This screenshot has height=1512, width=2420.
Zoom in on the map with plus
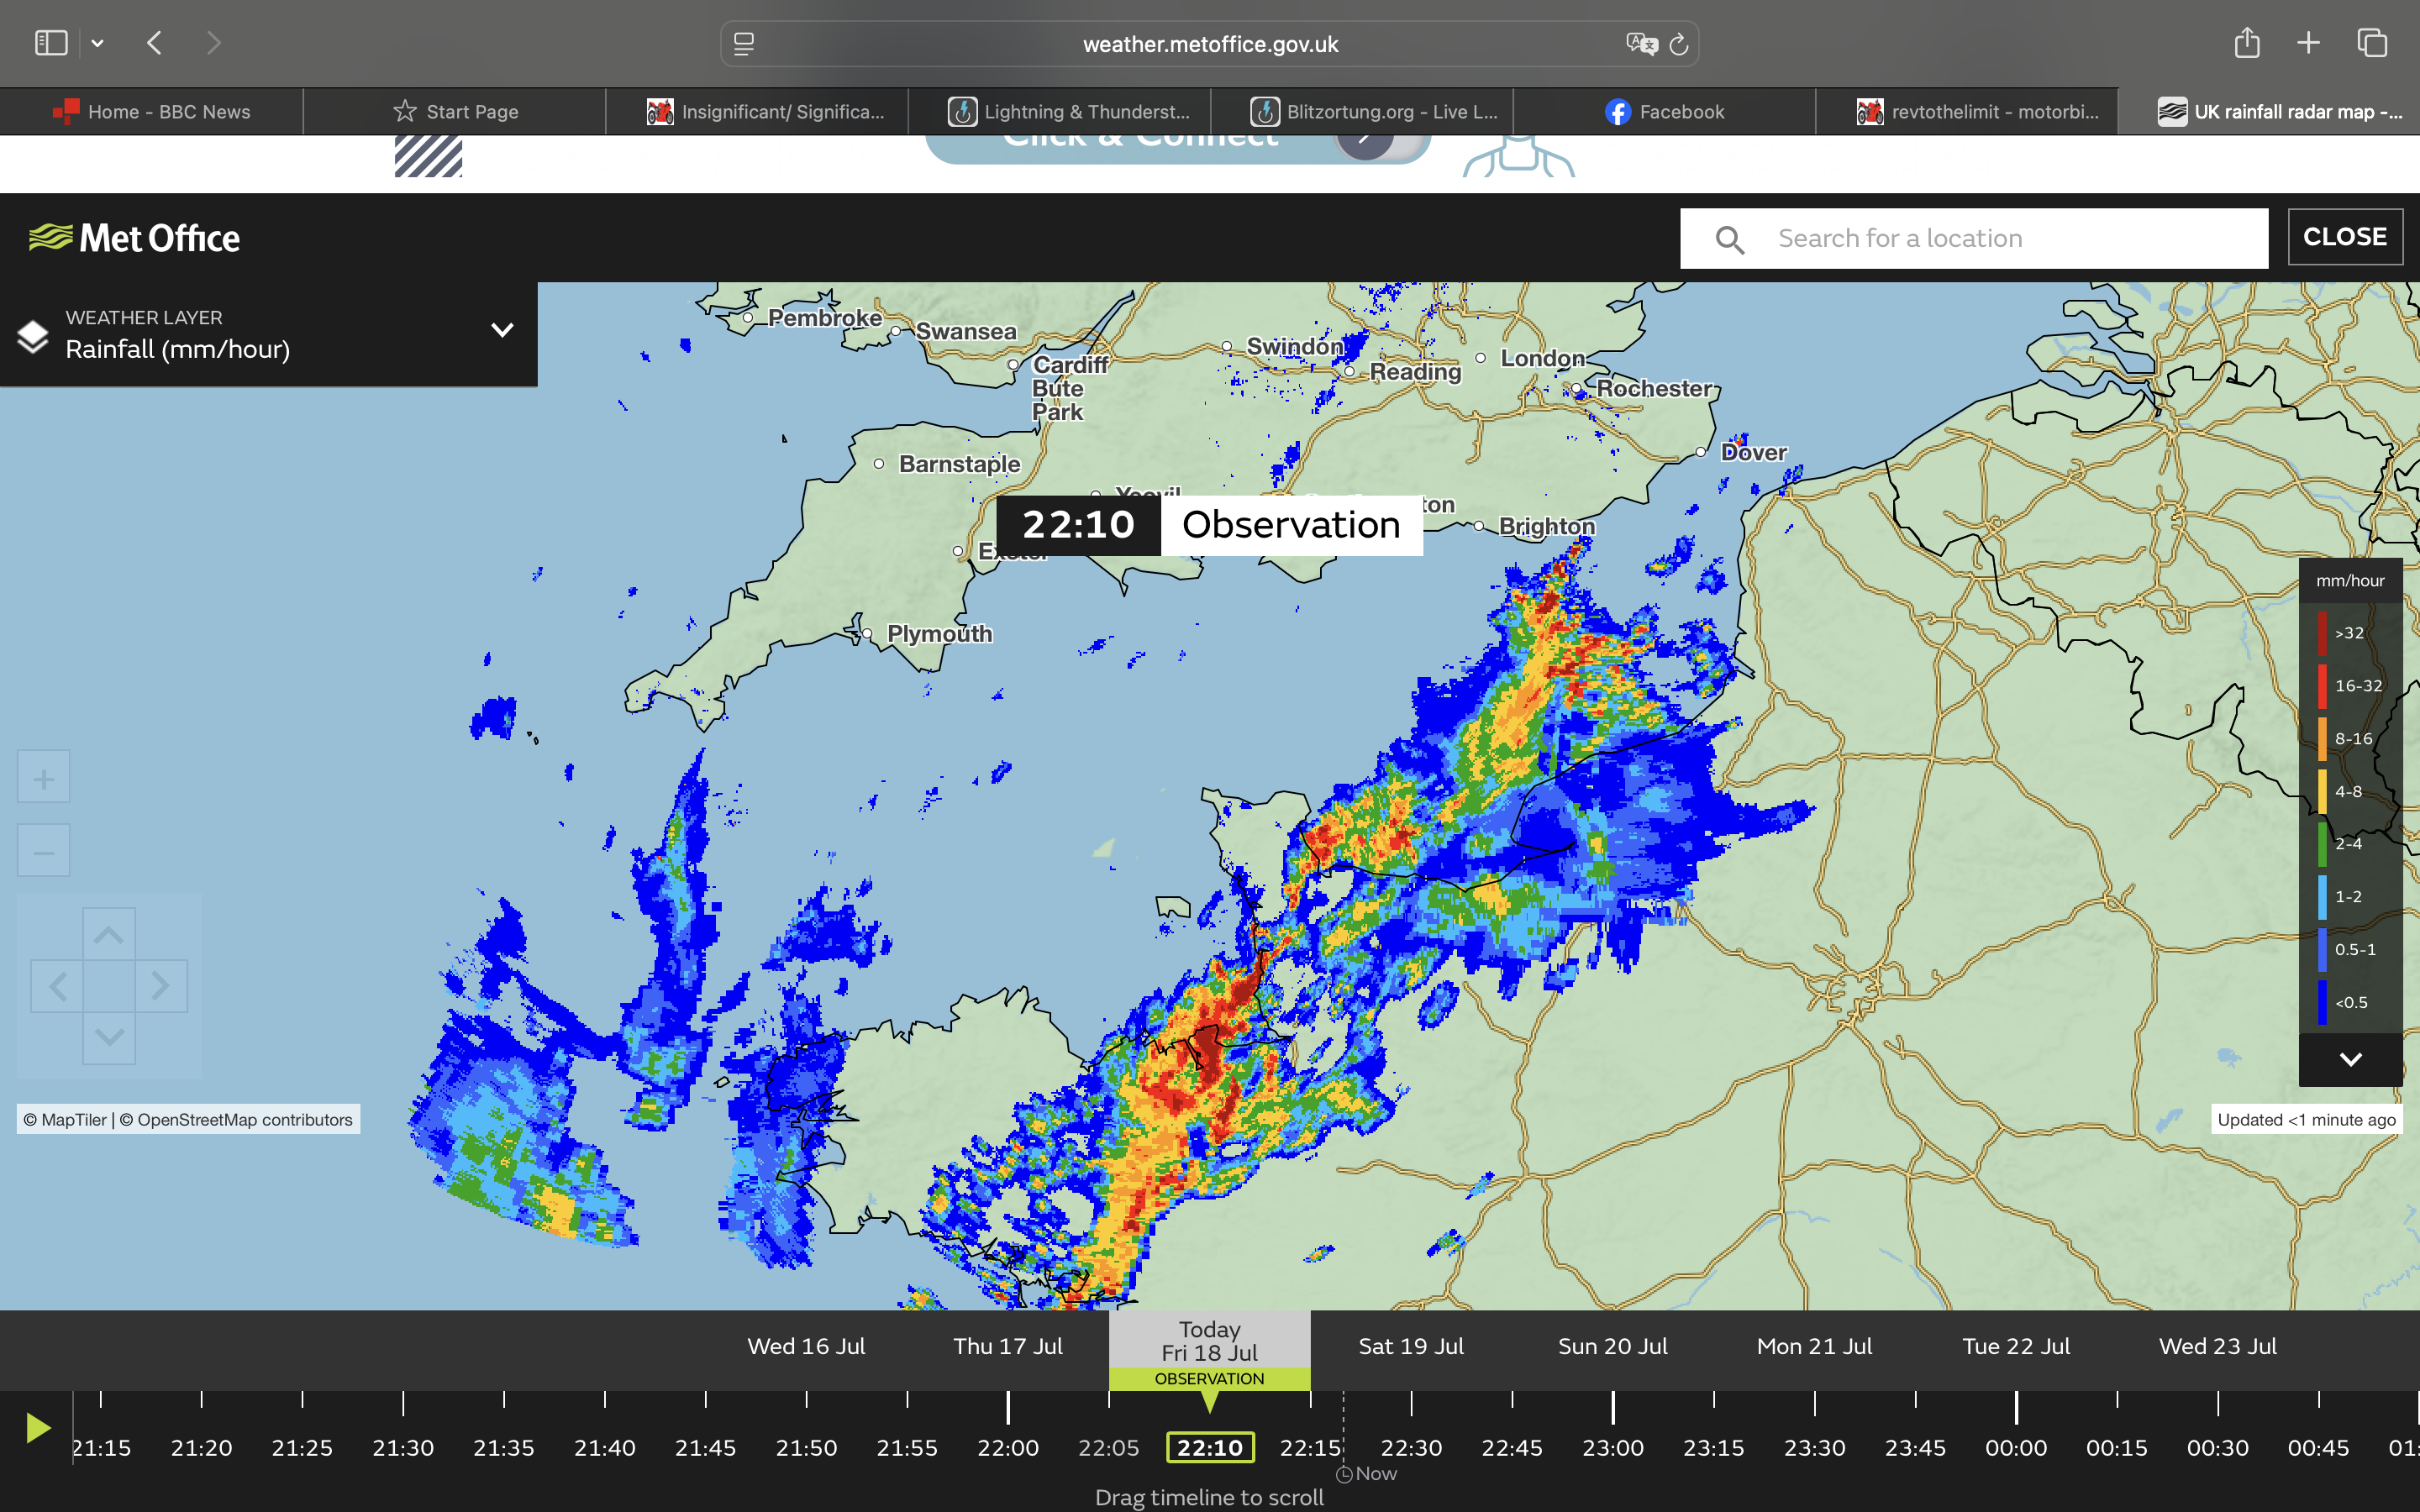(x=43, y=777)
